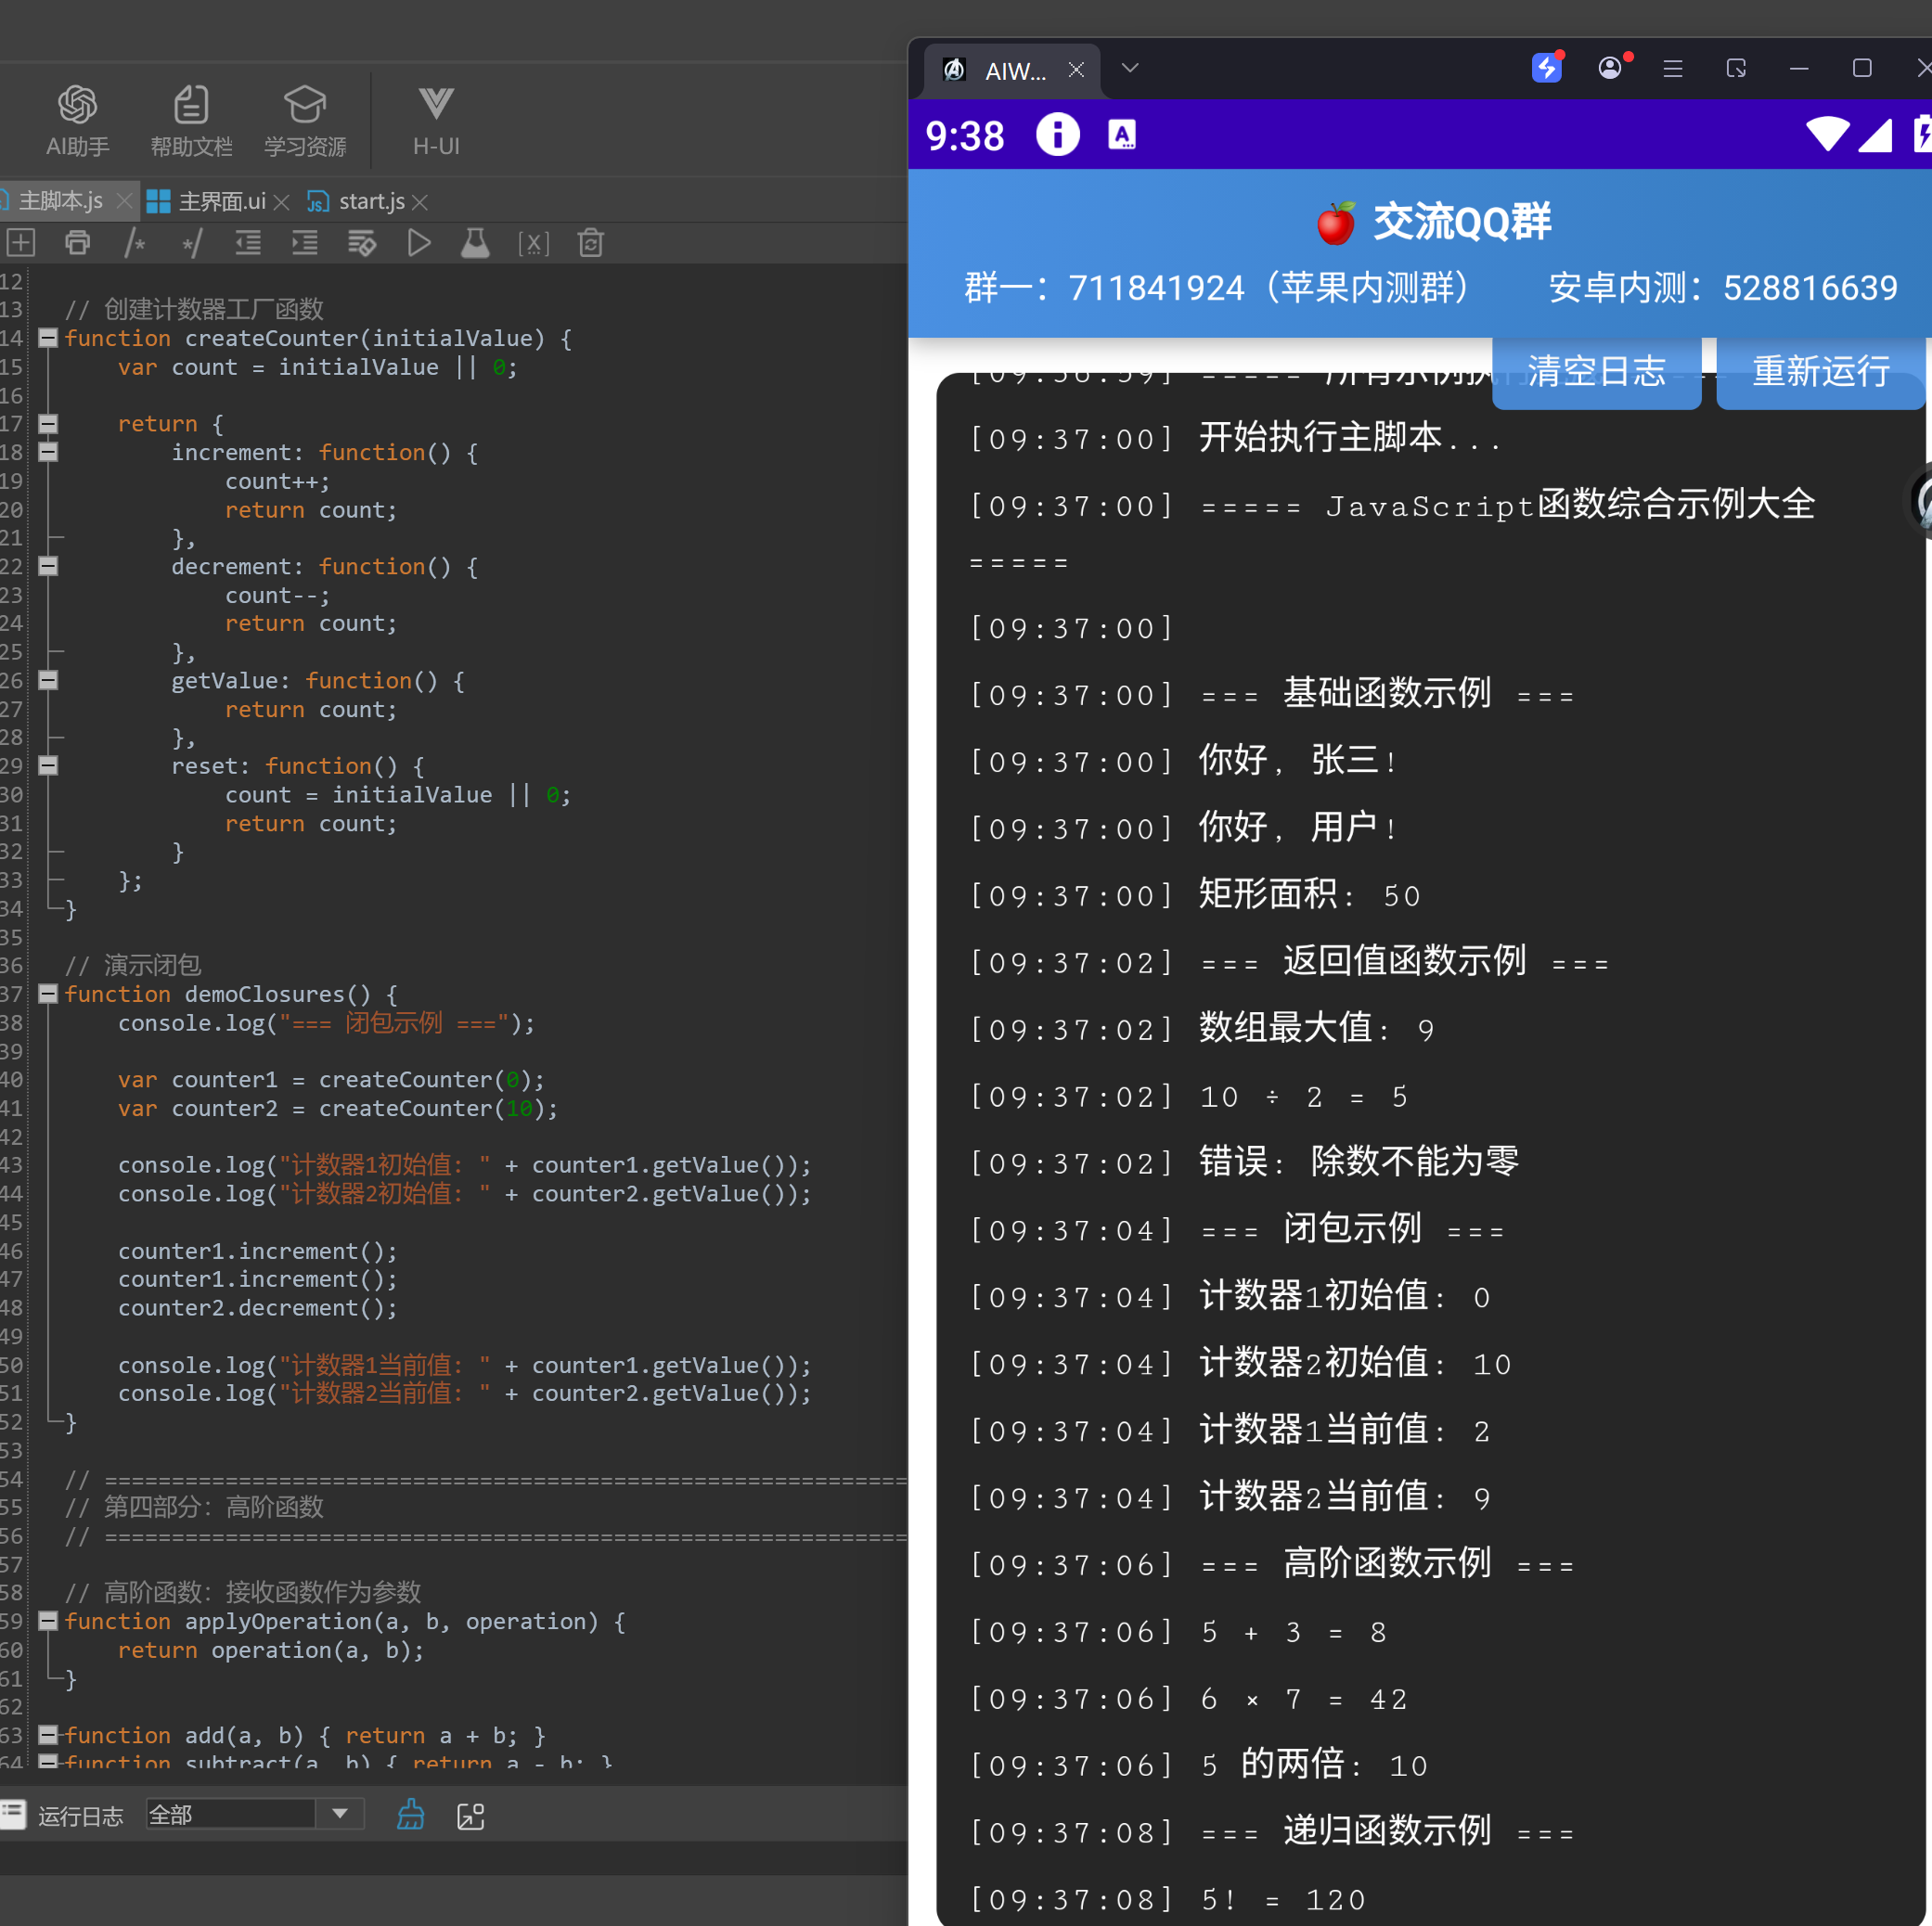Open the 全部 log filter dropdown
This screenshot has width=1932, height=1926.
pyautogui.click(x=339, y=1814)
